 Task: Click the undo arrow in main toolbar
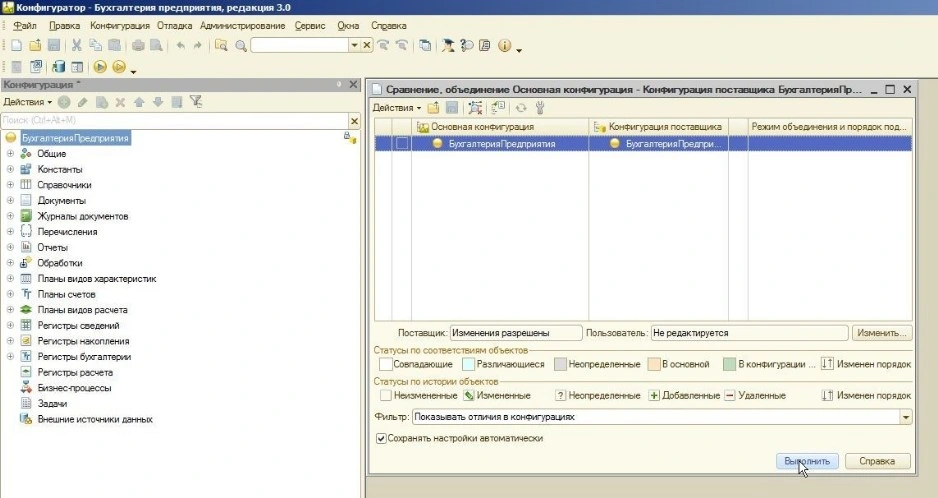click(180, 46)
